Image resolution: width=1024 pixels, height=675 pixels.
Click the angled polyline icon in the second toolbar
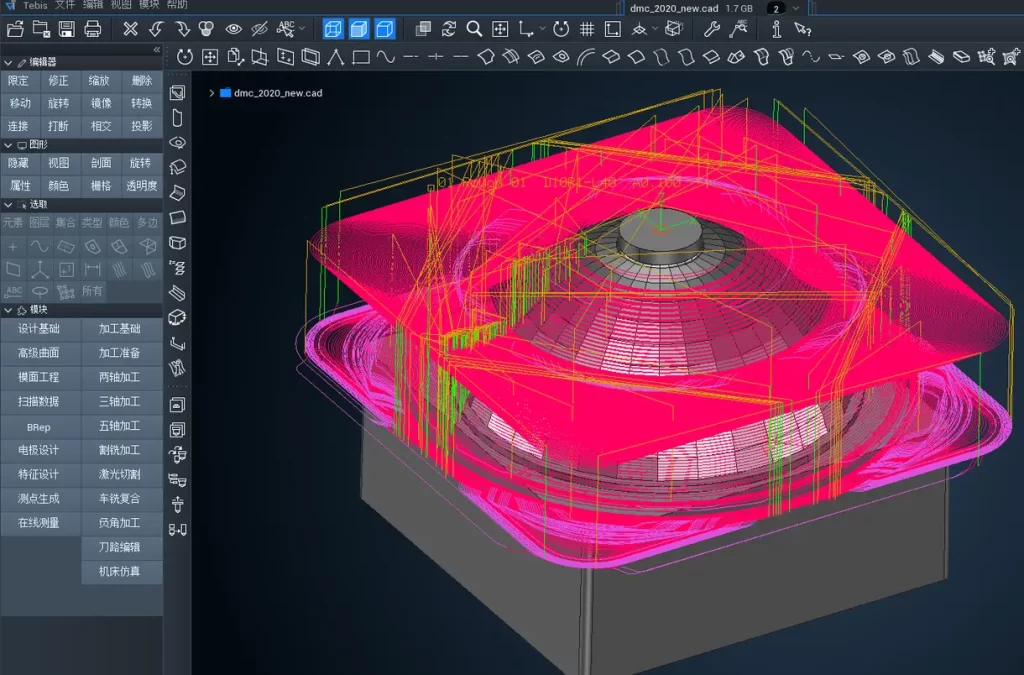pos(336,57)
